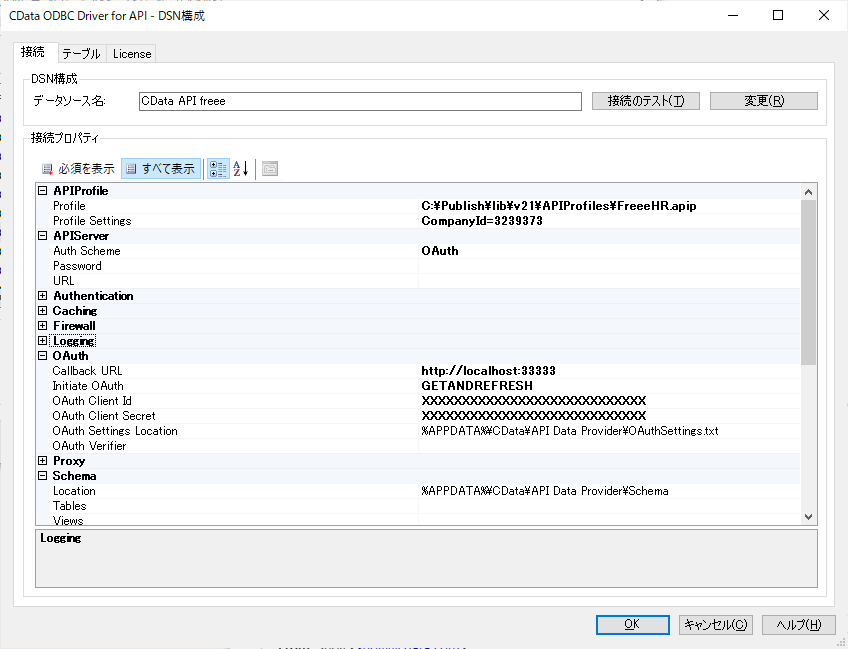Click the Password property value cell
Screen dimensions: 848x649
click(x=609, y=266)
